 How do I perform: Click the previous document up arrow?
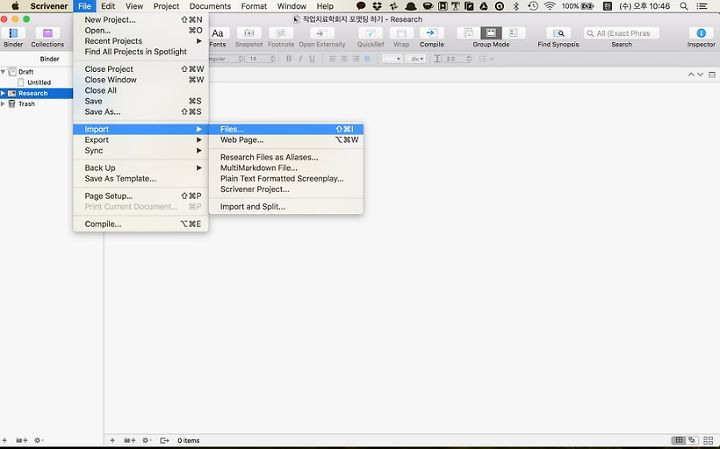[691, 74]
